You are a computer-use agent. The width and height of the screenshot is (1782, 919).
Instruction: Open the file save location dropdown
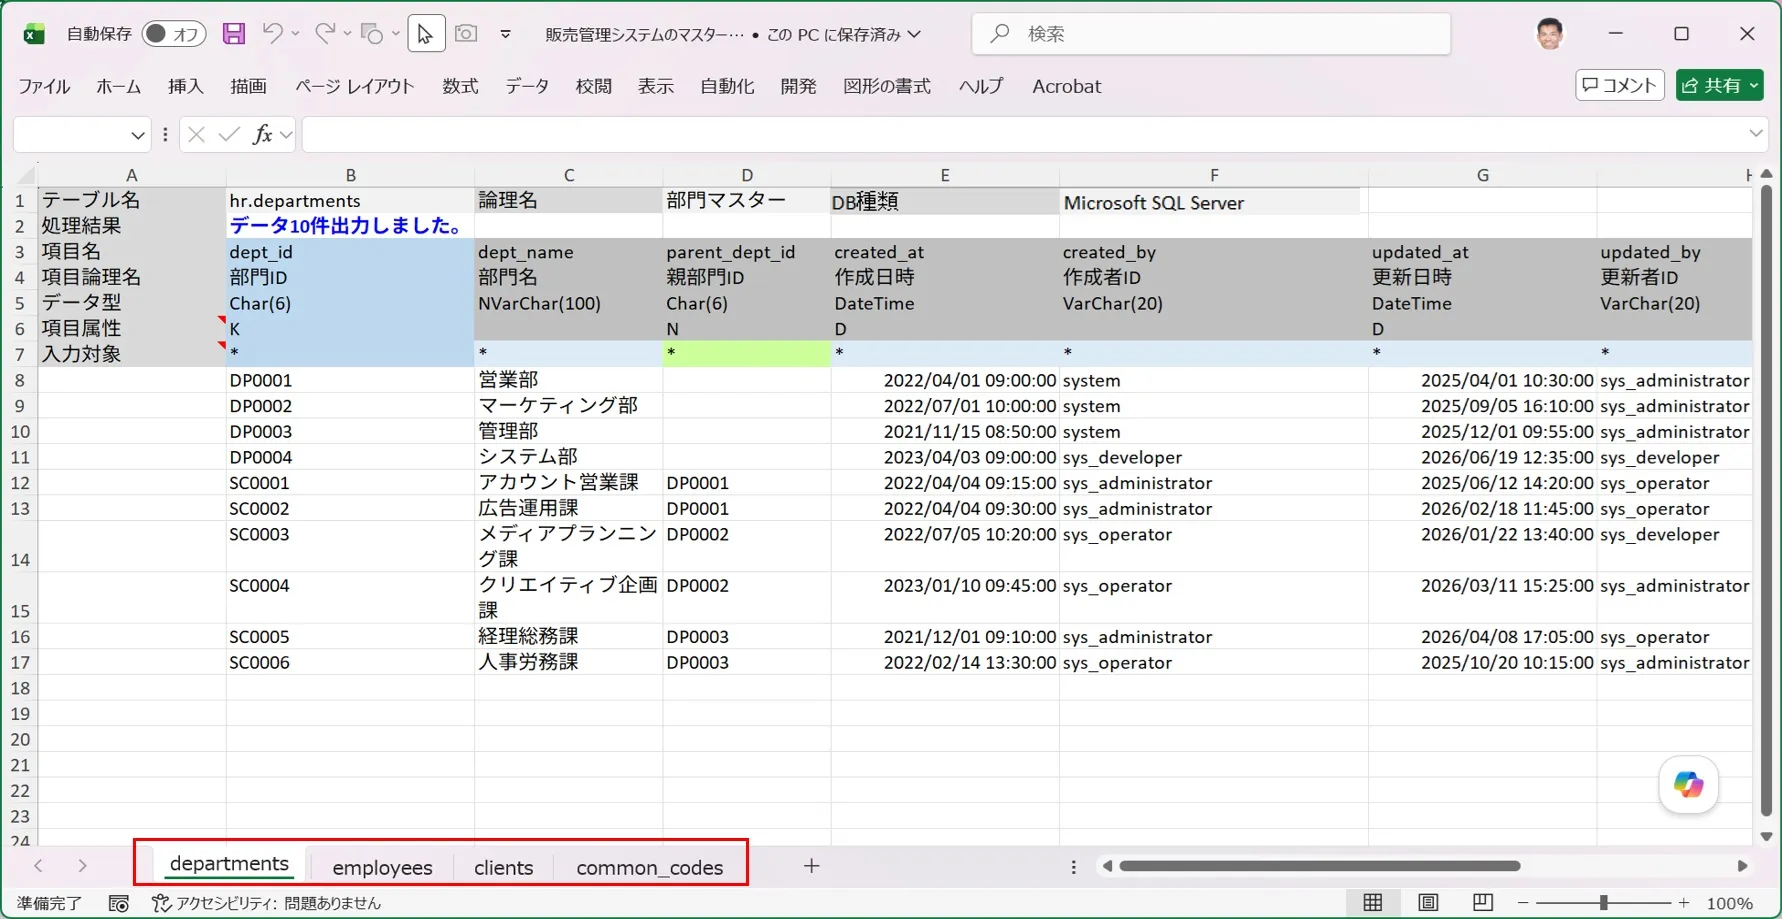[x=914, y=34]
